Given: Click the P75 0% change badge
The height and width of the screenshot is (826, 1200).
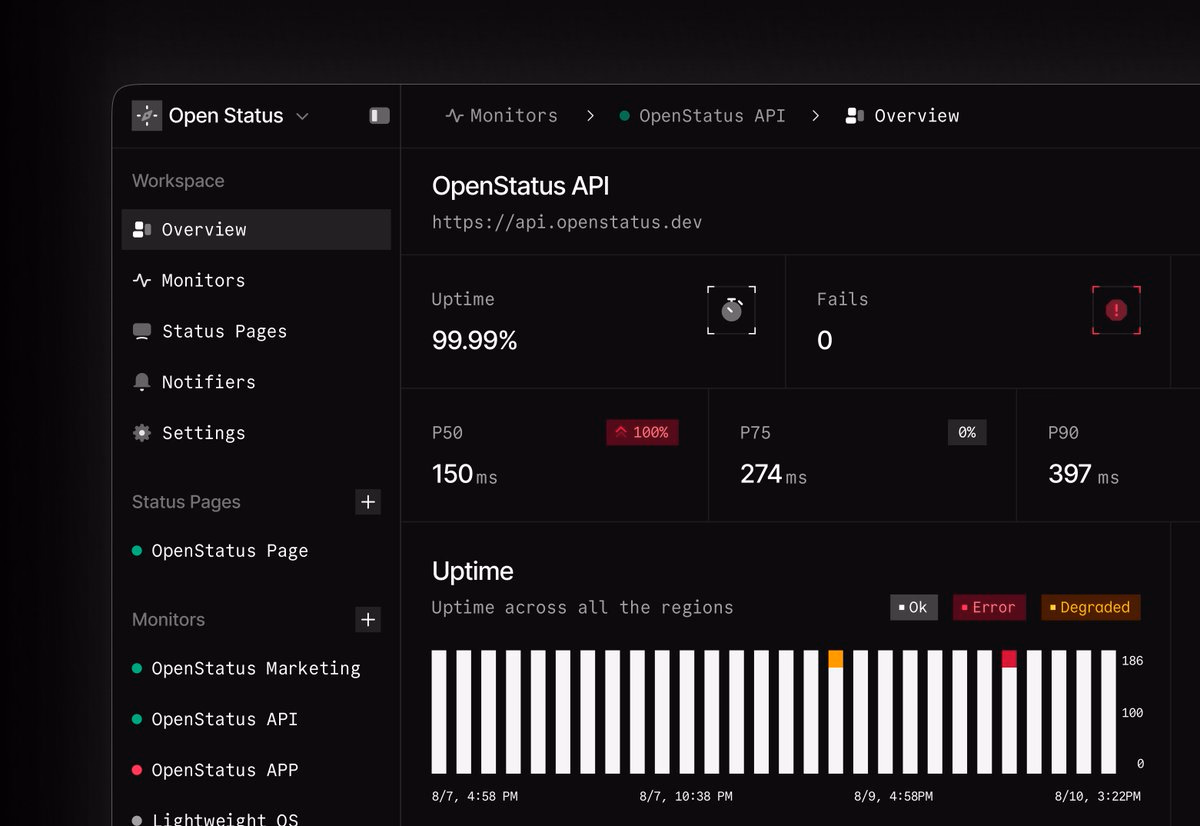Looking at the screenshot, I should pyautogui.click(x=967, y=433).
